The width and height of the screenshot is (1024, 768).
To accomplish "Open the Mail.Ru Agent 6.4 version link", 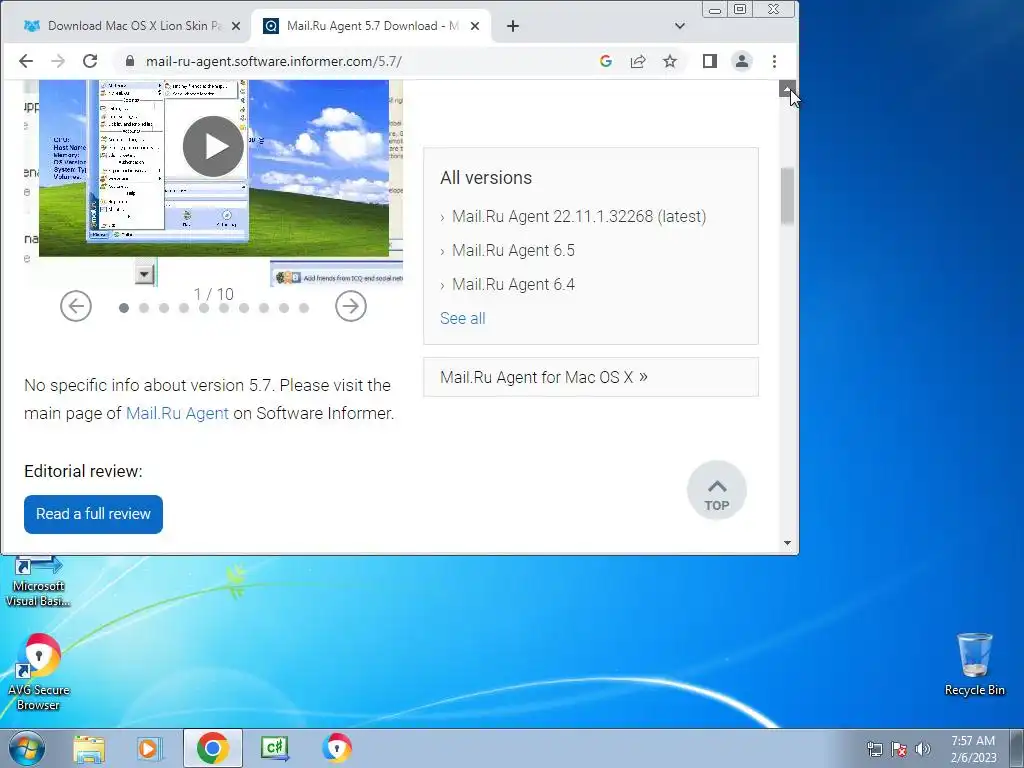I will pos(513,285).
